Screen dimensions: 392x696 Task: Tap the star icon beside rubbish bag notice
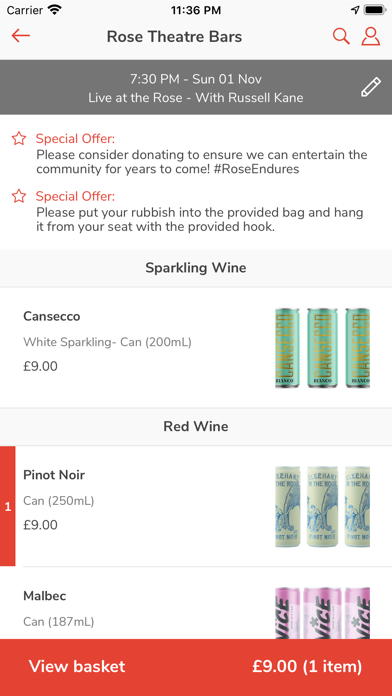(x=19, y=196)
